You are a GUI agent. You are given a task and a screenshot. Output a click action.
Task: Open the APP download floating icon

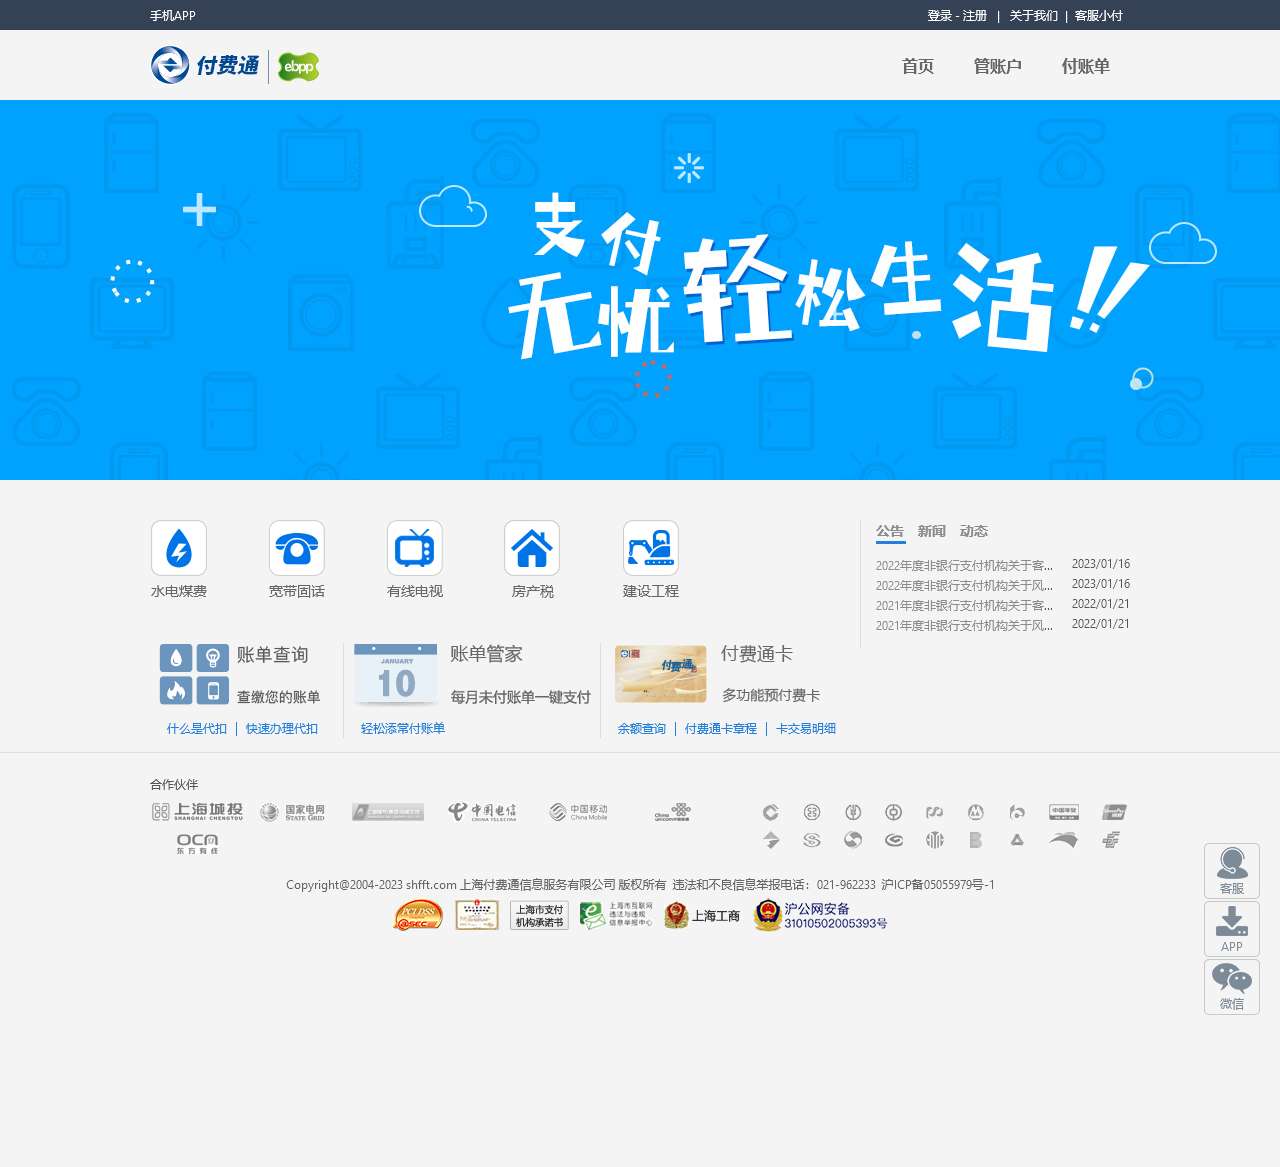[1232, 929]
